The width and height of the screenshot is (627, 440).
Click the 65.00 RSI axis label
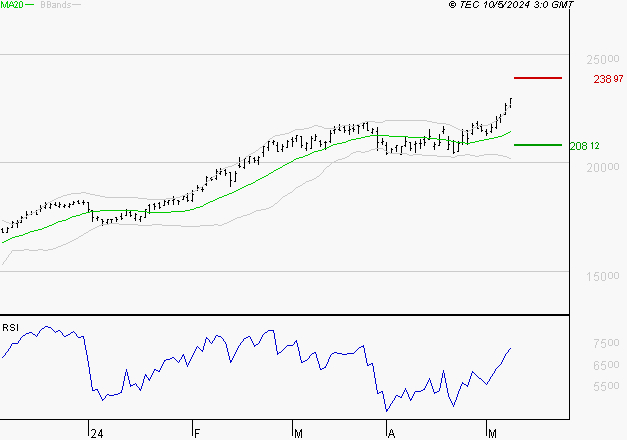pos(606,365)
